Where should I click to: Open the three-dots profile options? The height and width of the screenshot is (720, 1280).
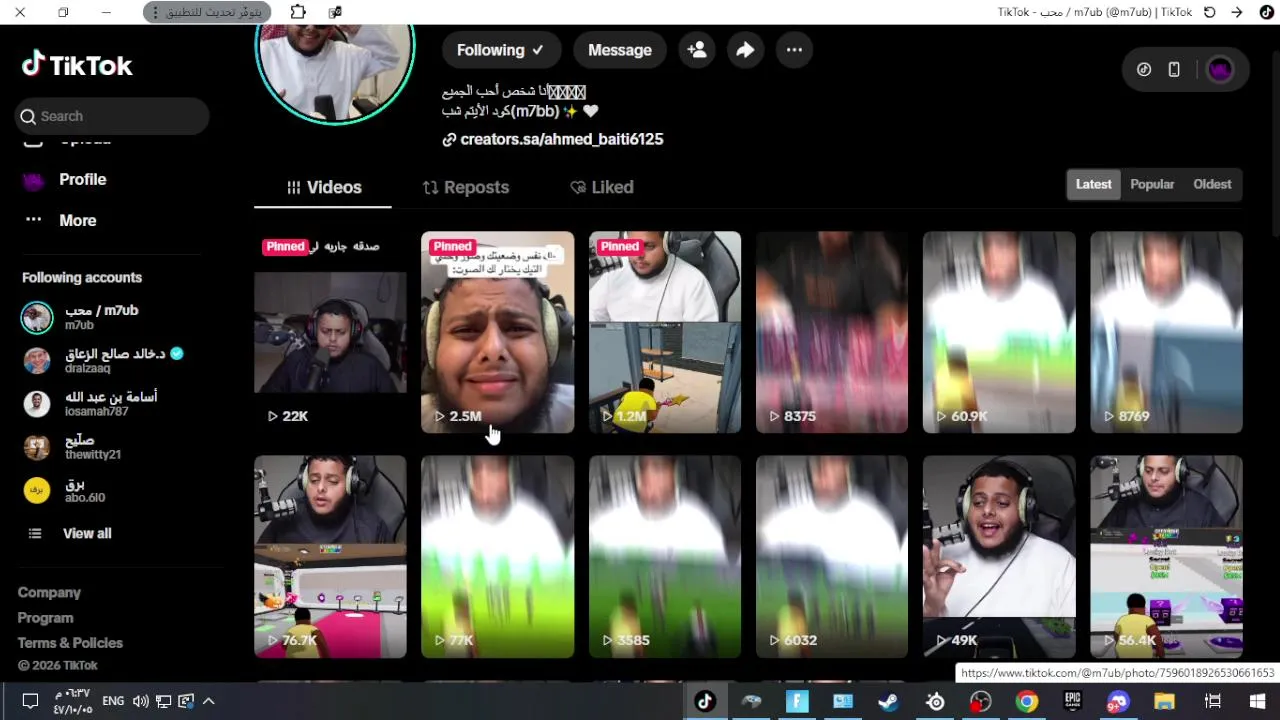tap(794, 50)
